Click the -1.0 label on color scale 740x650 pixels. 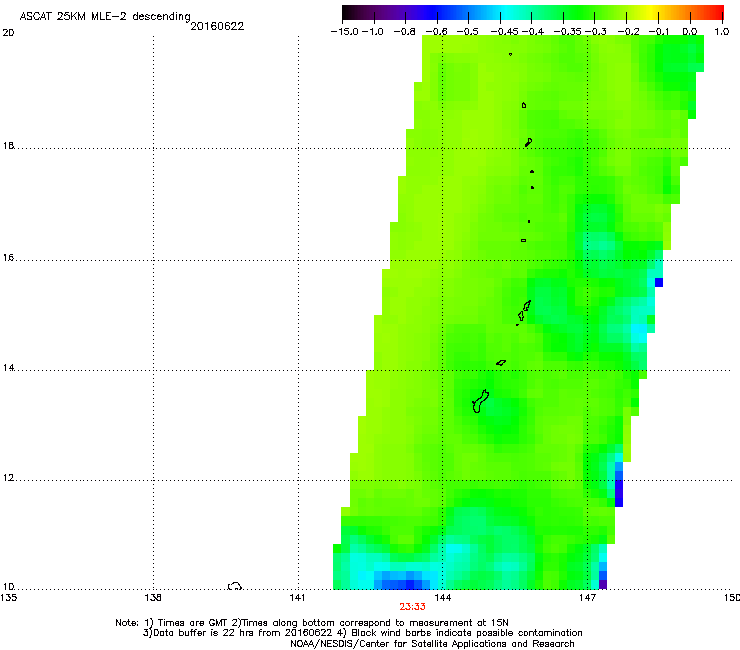[x=373, y=32]
